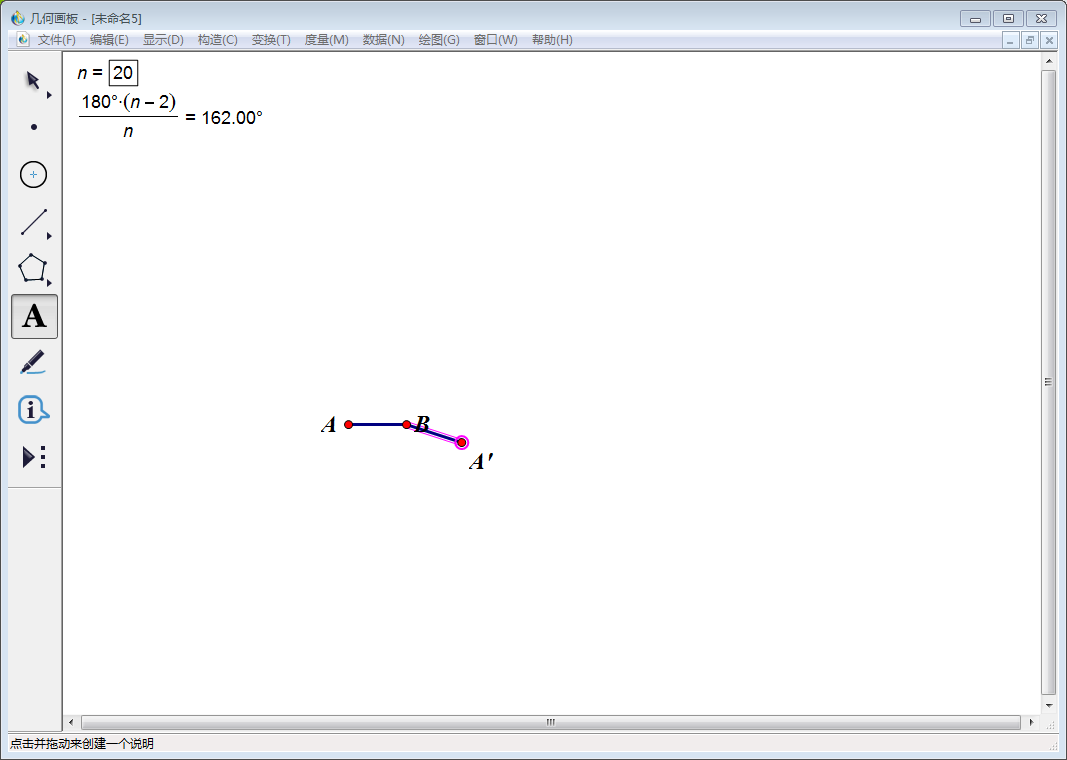The width and height of the screenshot is (1067, 760).
Task: Select the Straightedge segment tool
Action: (x=33, y=222)
